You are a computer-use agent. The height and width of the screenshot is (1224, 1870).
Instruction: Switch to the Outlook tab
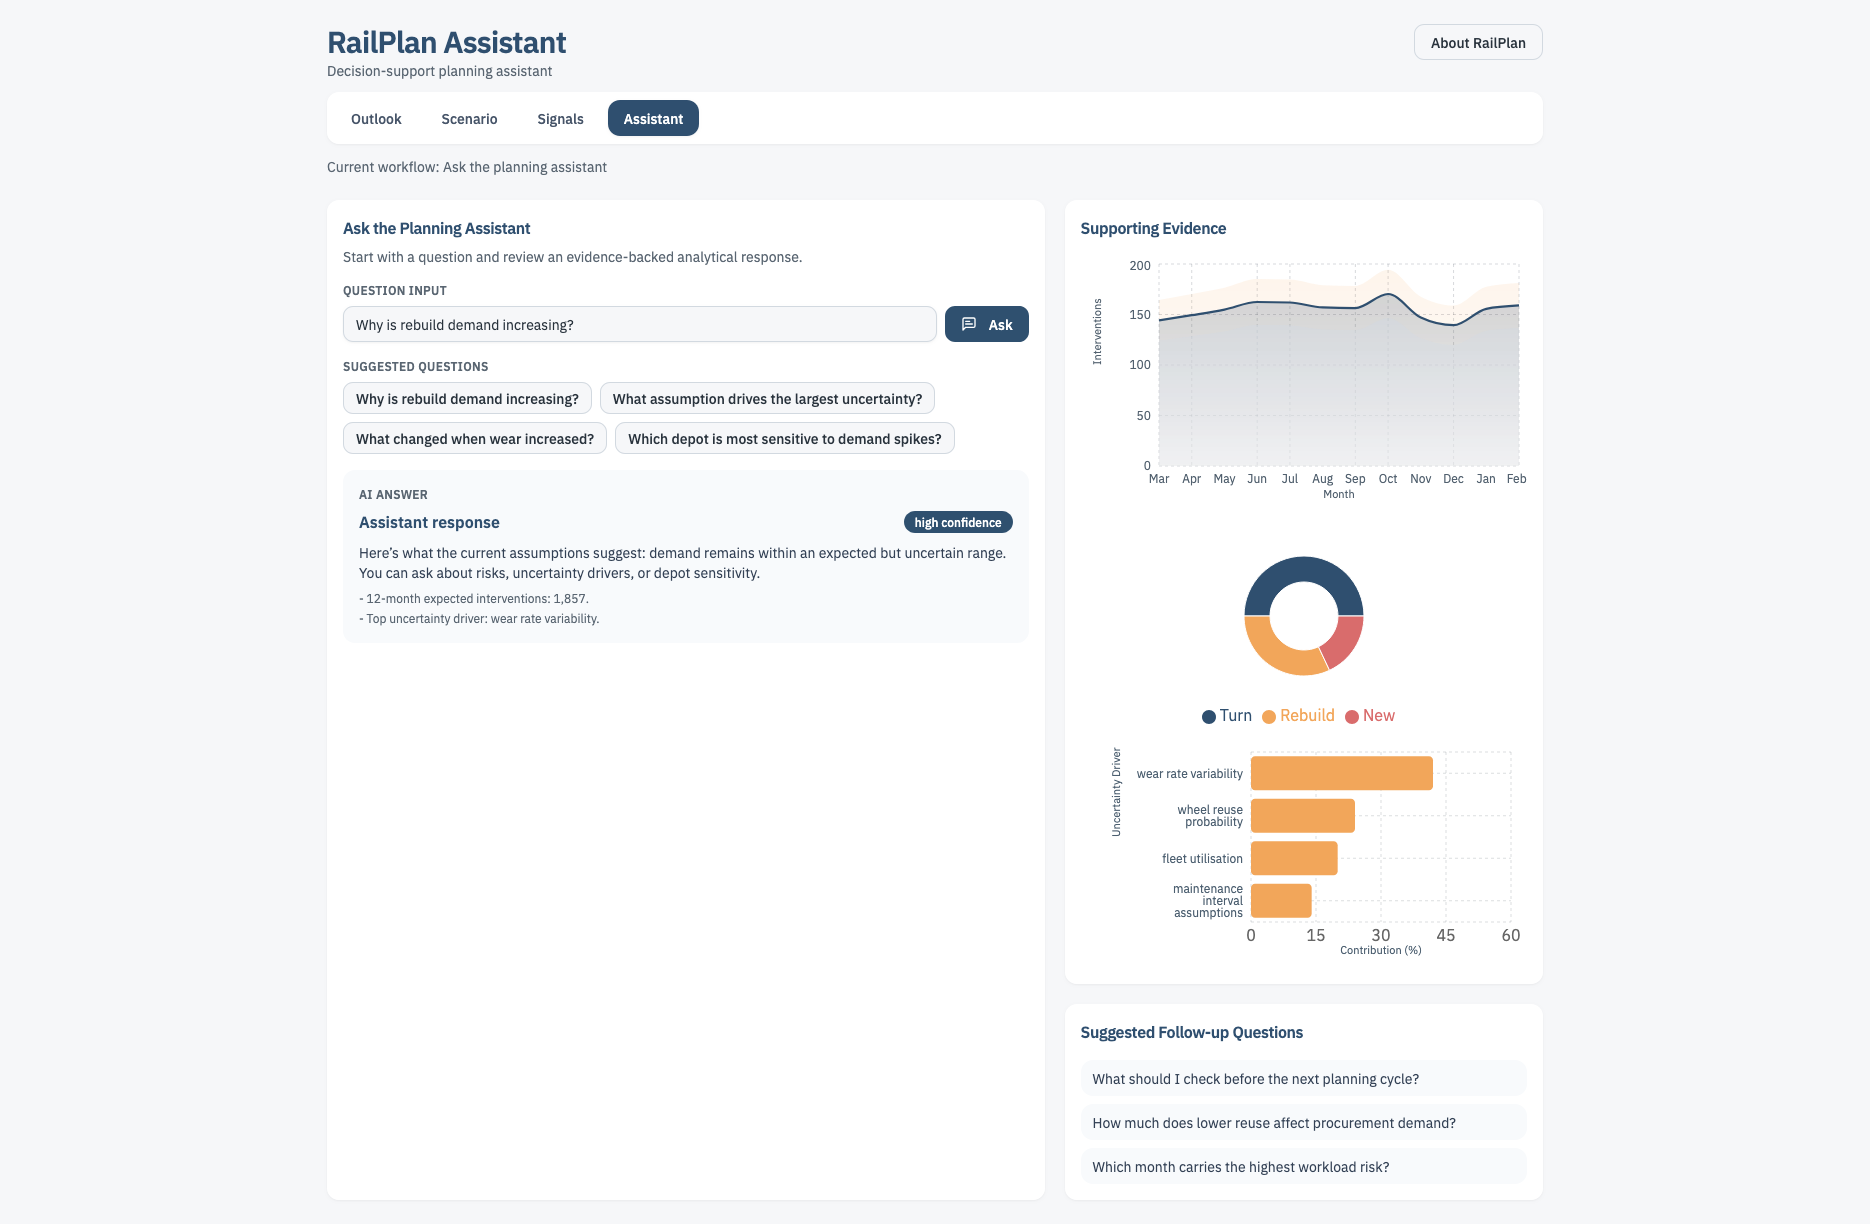(376, 118)
